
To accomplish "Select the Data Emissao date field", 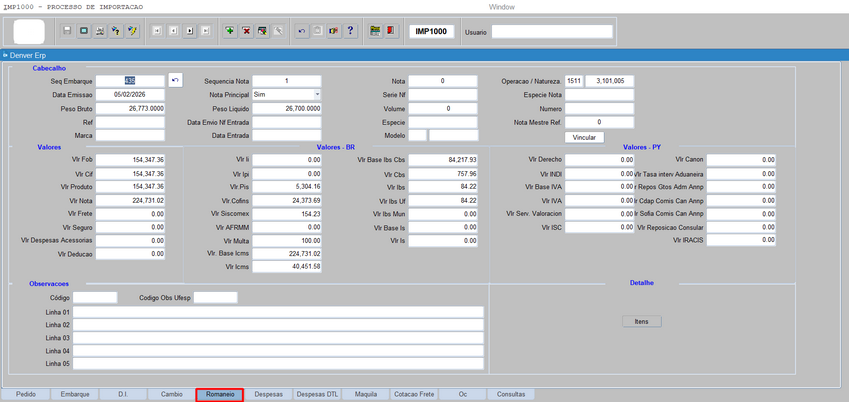I will click(x=130, y=94).
